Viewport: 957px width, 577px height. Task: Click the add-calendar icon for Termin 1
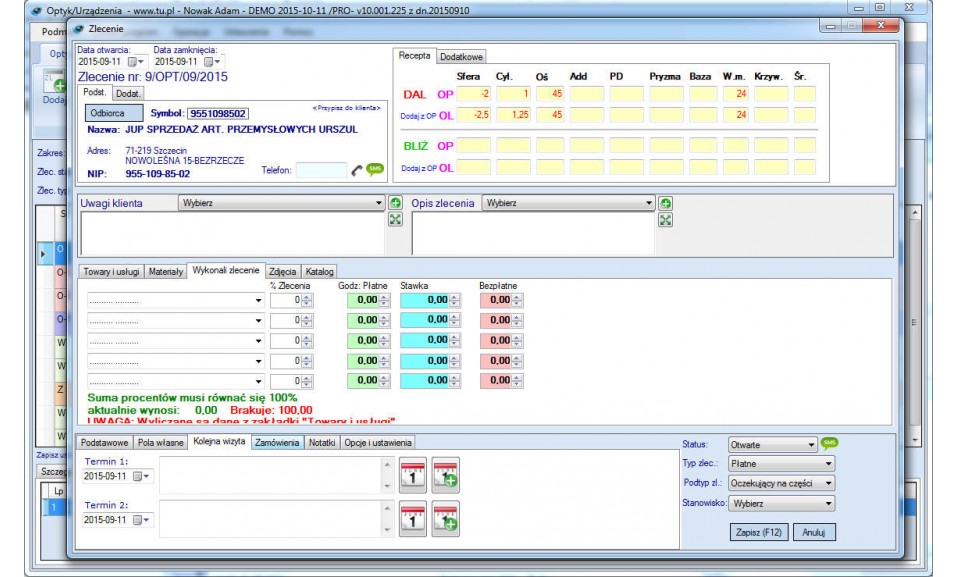445,473
